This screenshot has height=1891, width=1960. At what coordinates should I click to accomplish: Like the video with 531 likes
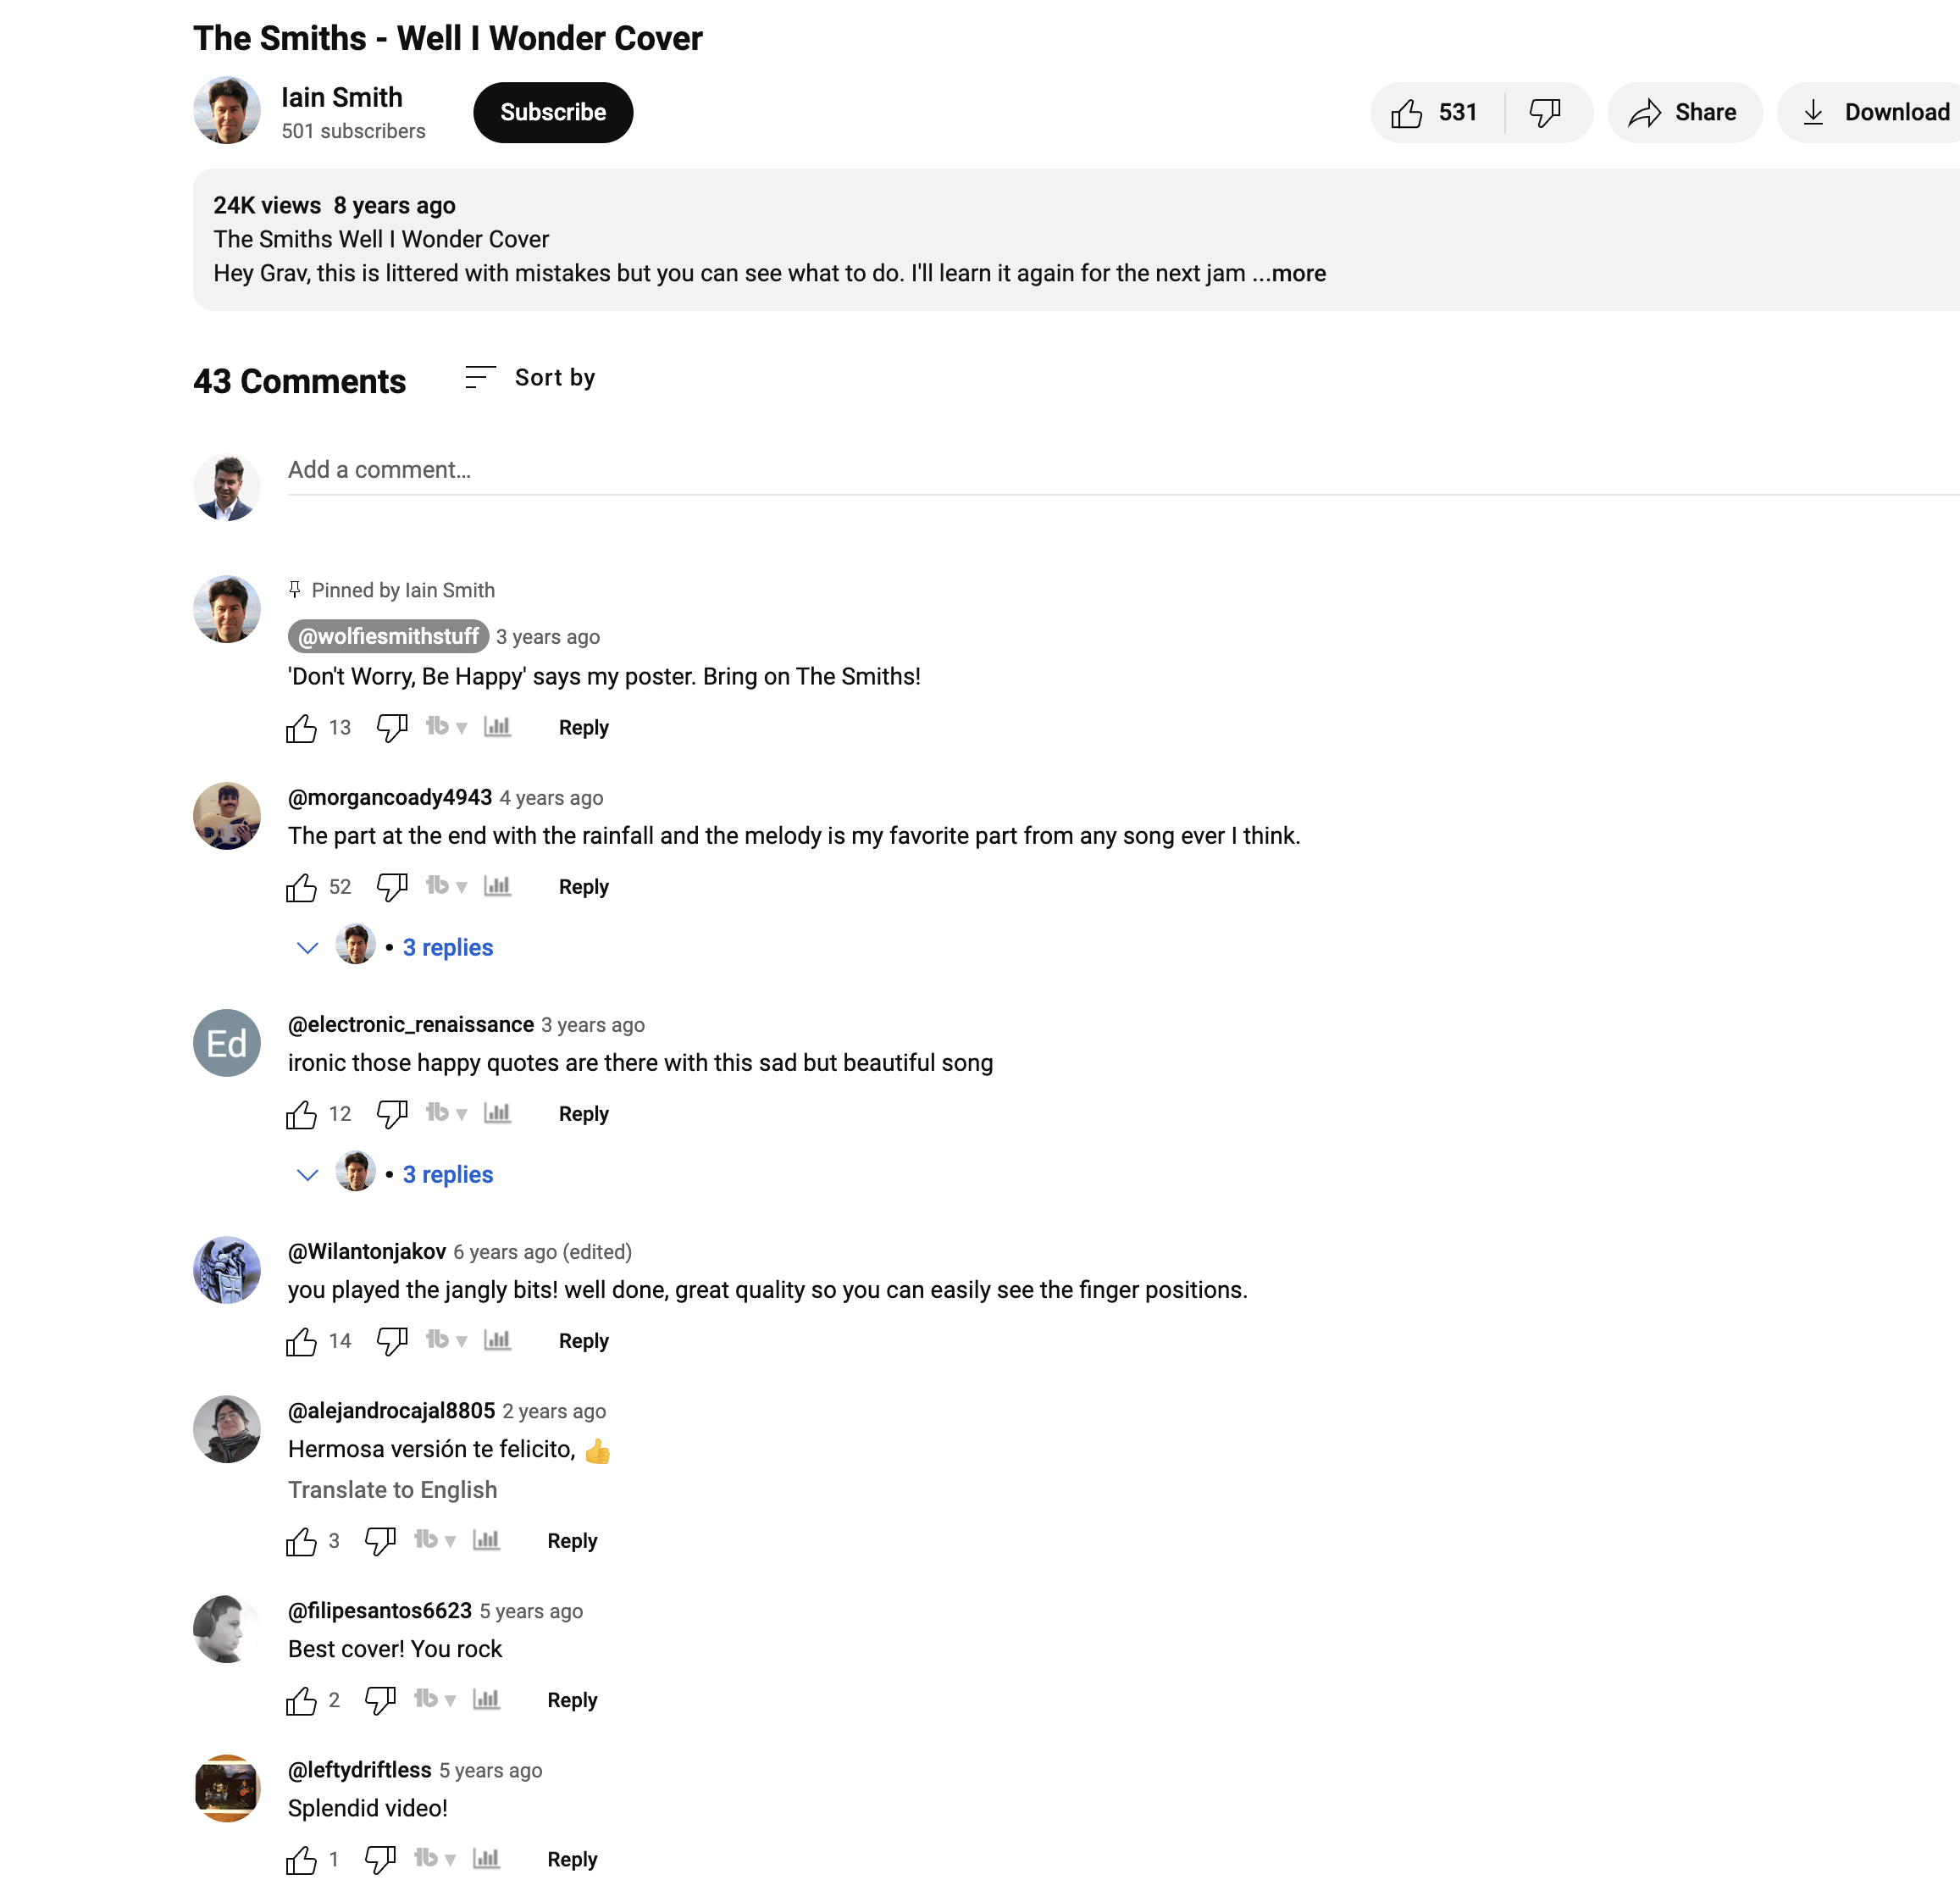pos(1435,112)
